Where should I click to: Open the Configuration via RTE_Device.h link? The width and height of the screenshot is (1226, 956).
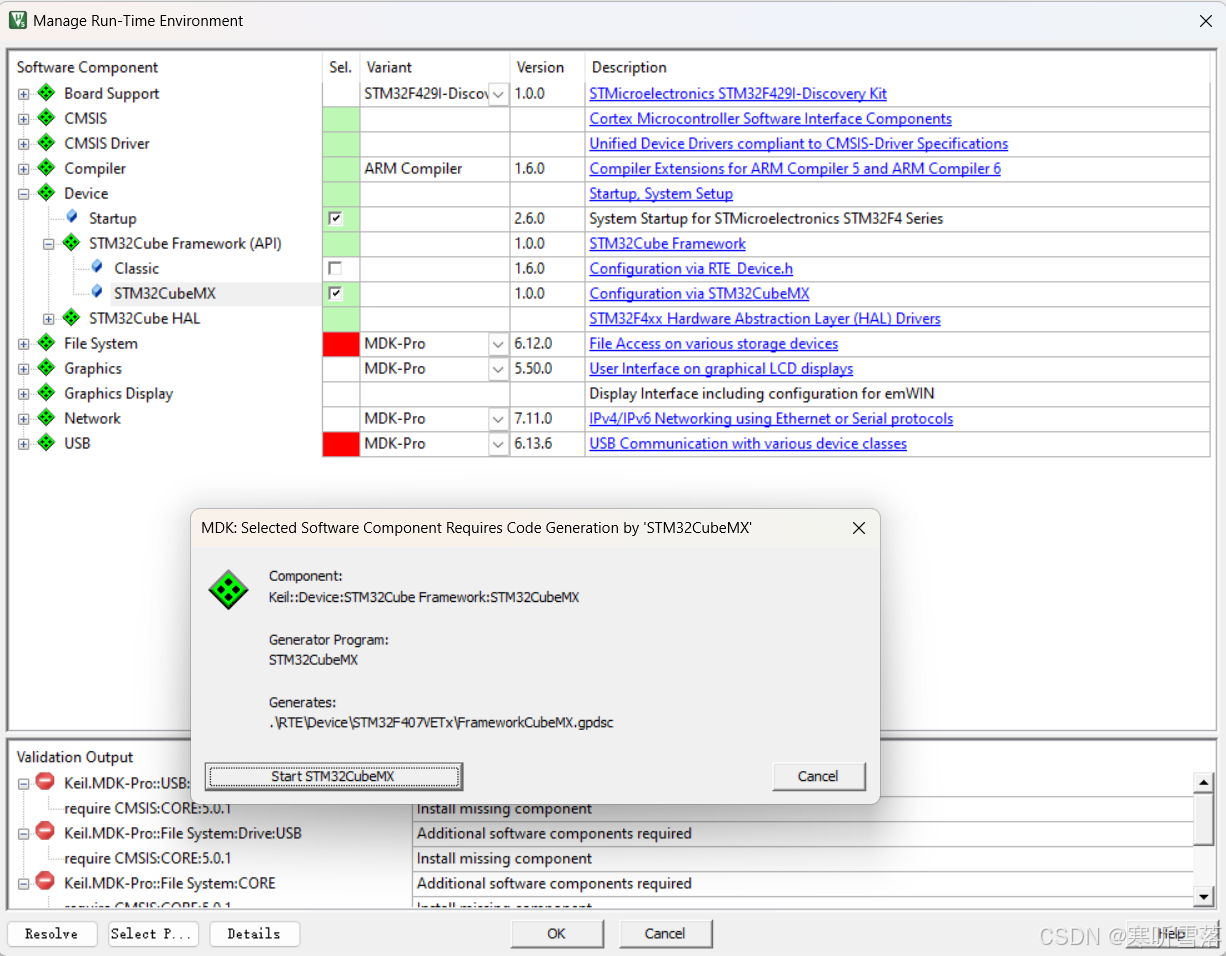tap(691, 268)
